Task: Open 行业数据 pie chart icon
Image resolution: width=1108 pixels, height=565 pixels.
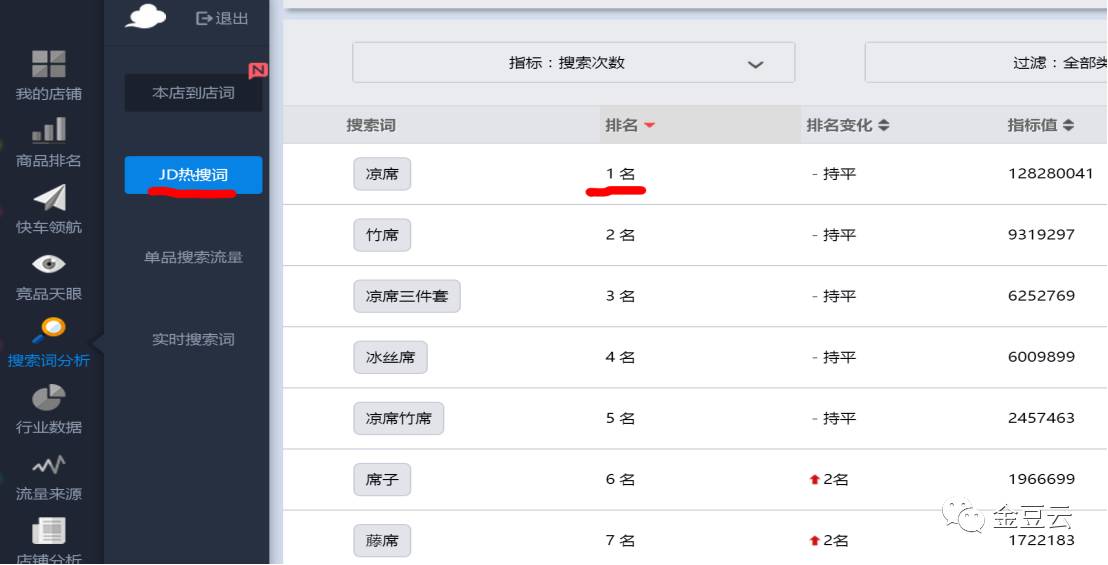Action: [49, 398]
